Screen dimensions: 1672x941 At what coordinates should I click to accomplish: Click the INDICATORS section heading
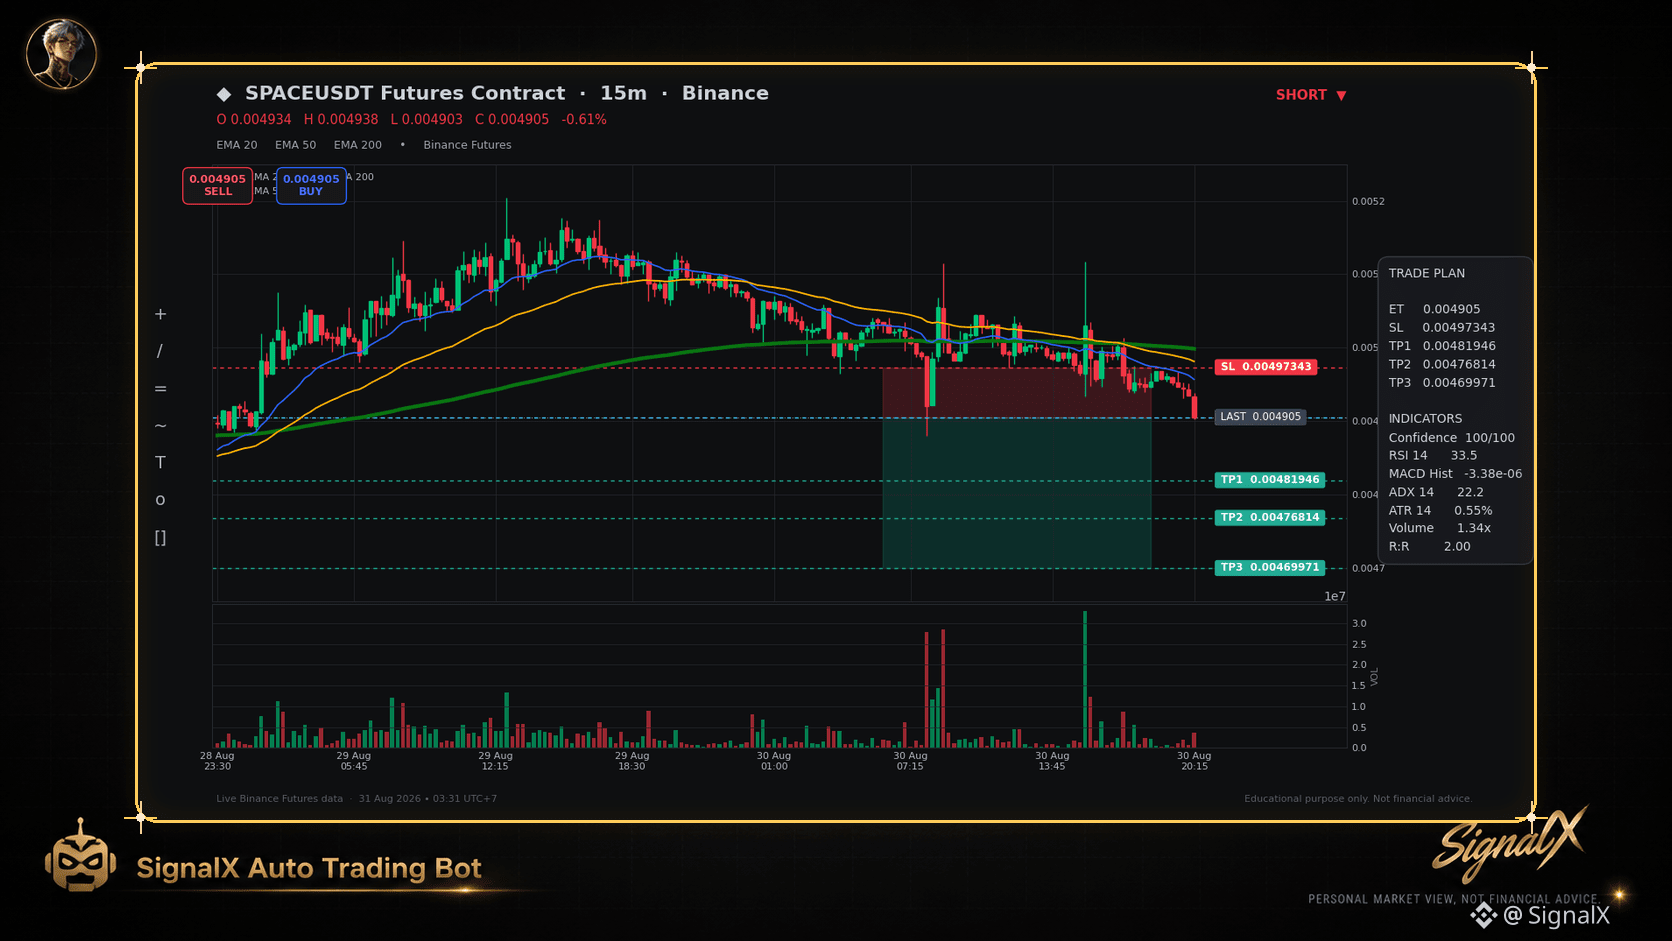[1425, 419]
